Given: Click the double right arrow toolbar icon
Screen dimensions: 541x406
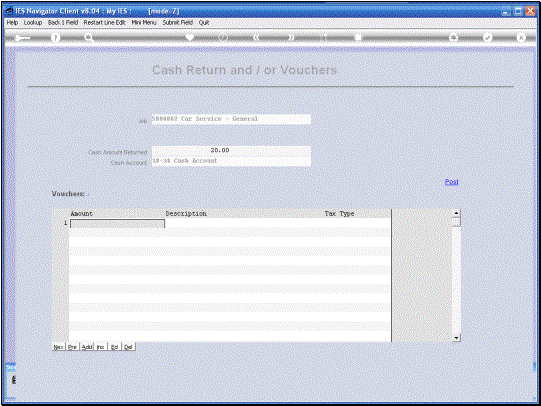Looking at the screenshot, I should click(x=292, y=38).
